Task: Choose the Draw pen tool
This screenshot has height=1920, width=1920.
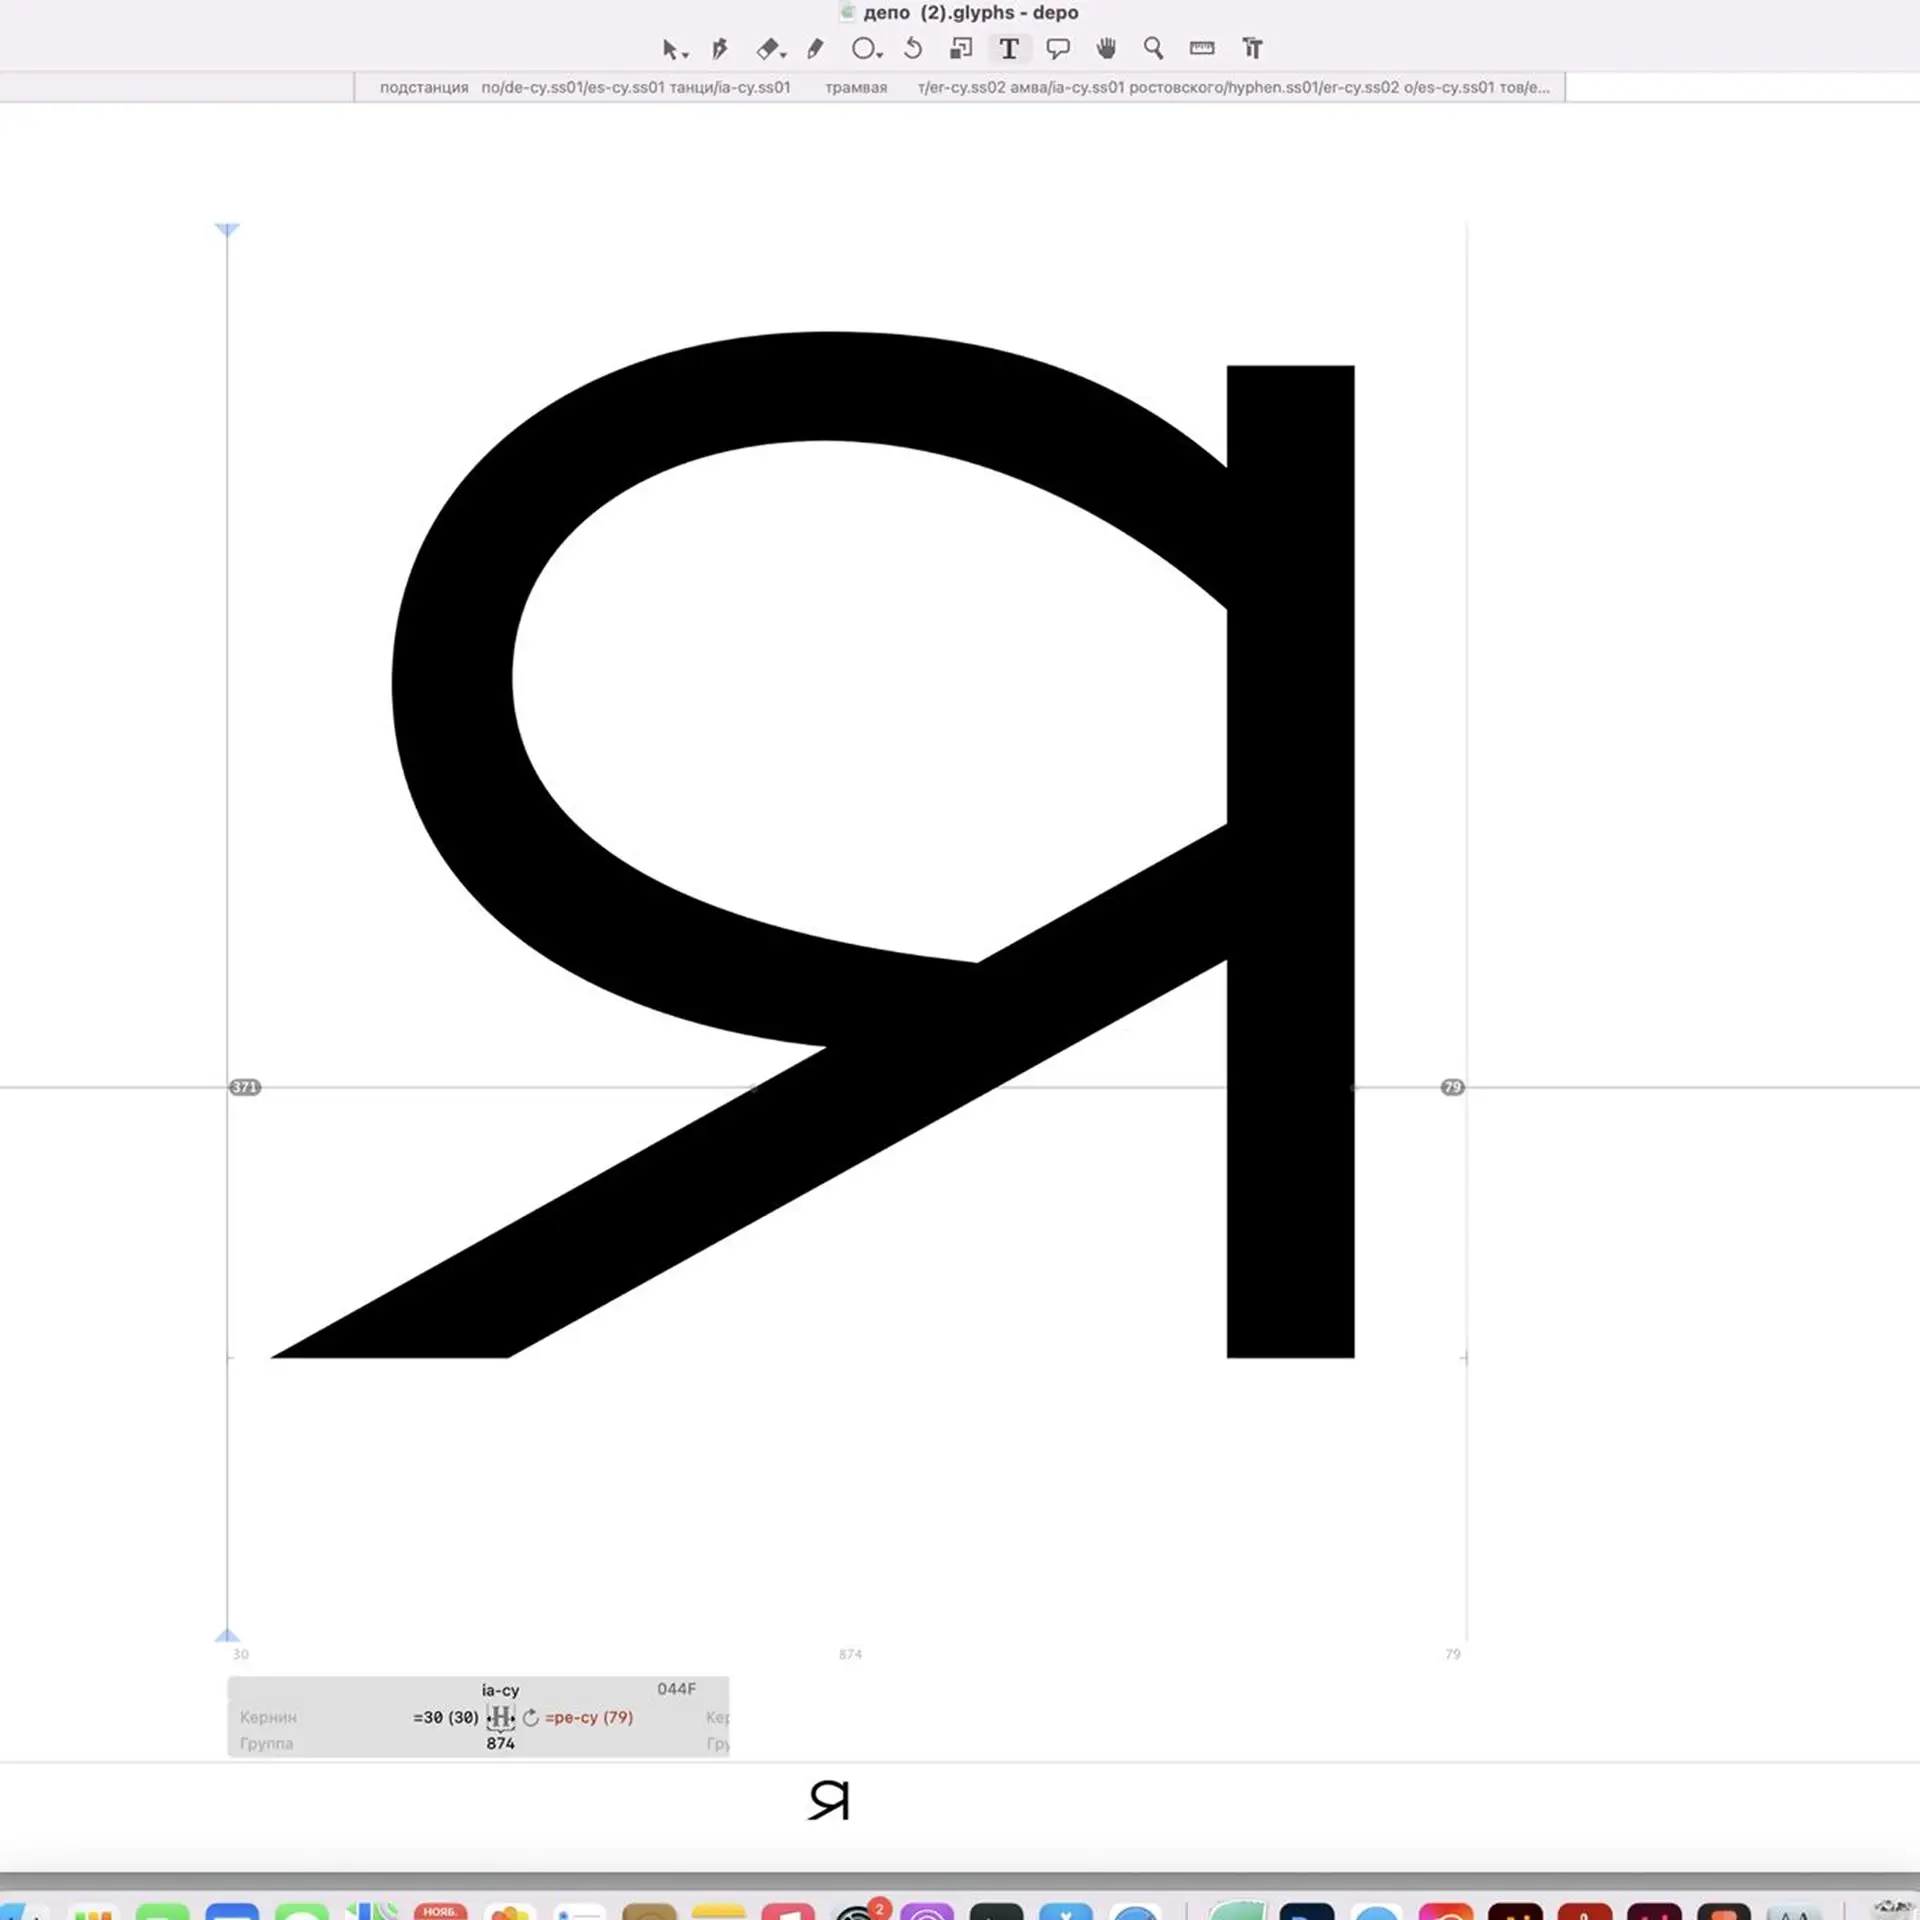Action: 719,49
